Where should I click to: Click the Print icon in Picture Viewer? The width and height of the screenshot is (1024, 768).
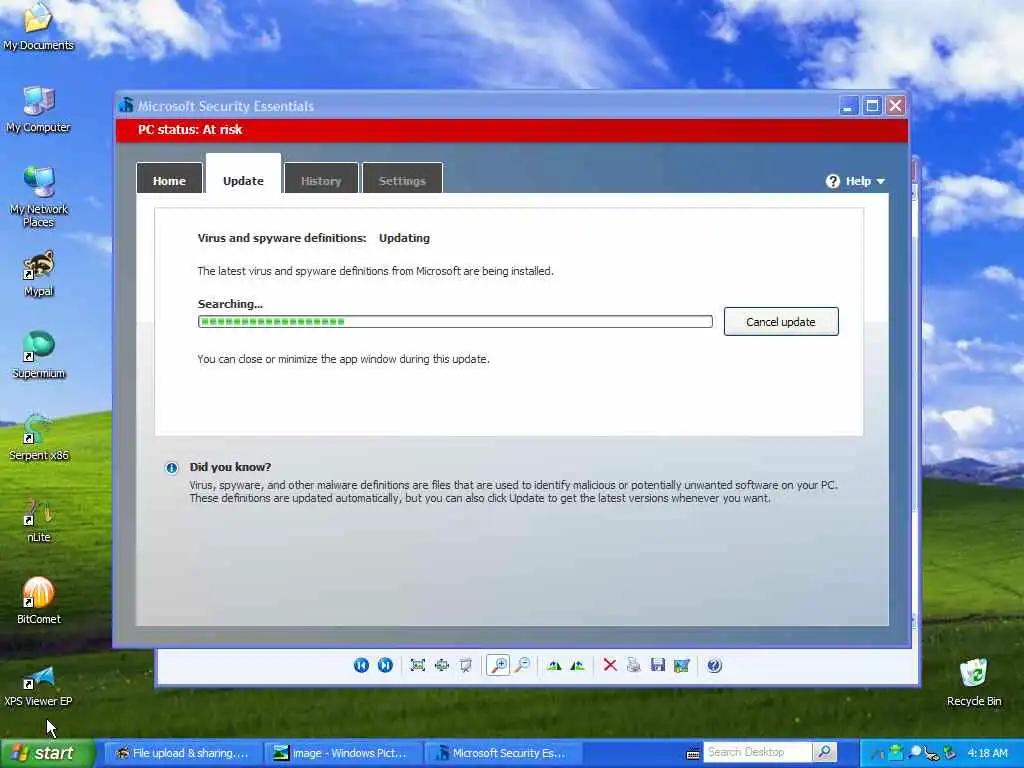633,665
